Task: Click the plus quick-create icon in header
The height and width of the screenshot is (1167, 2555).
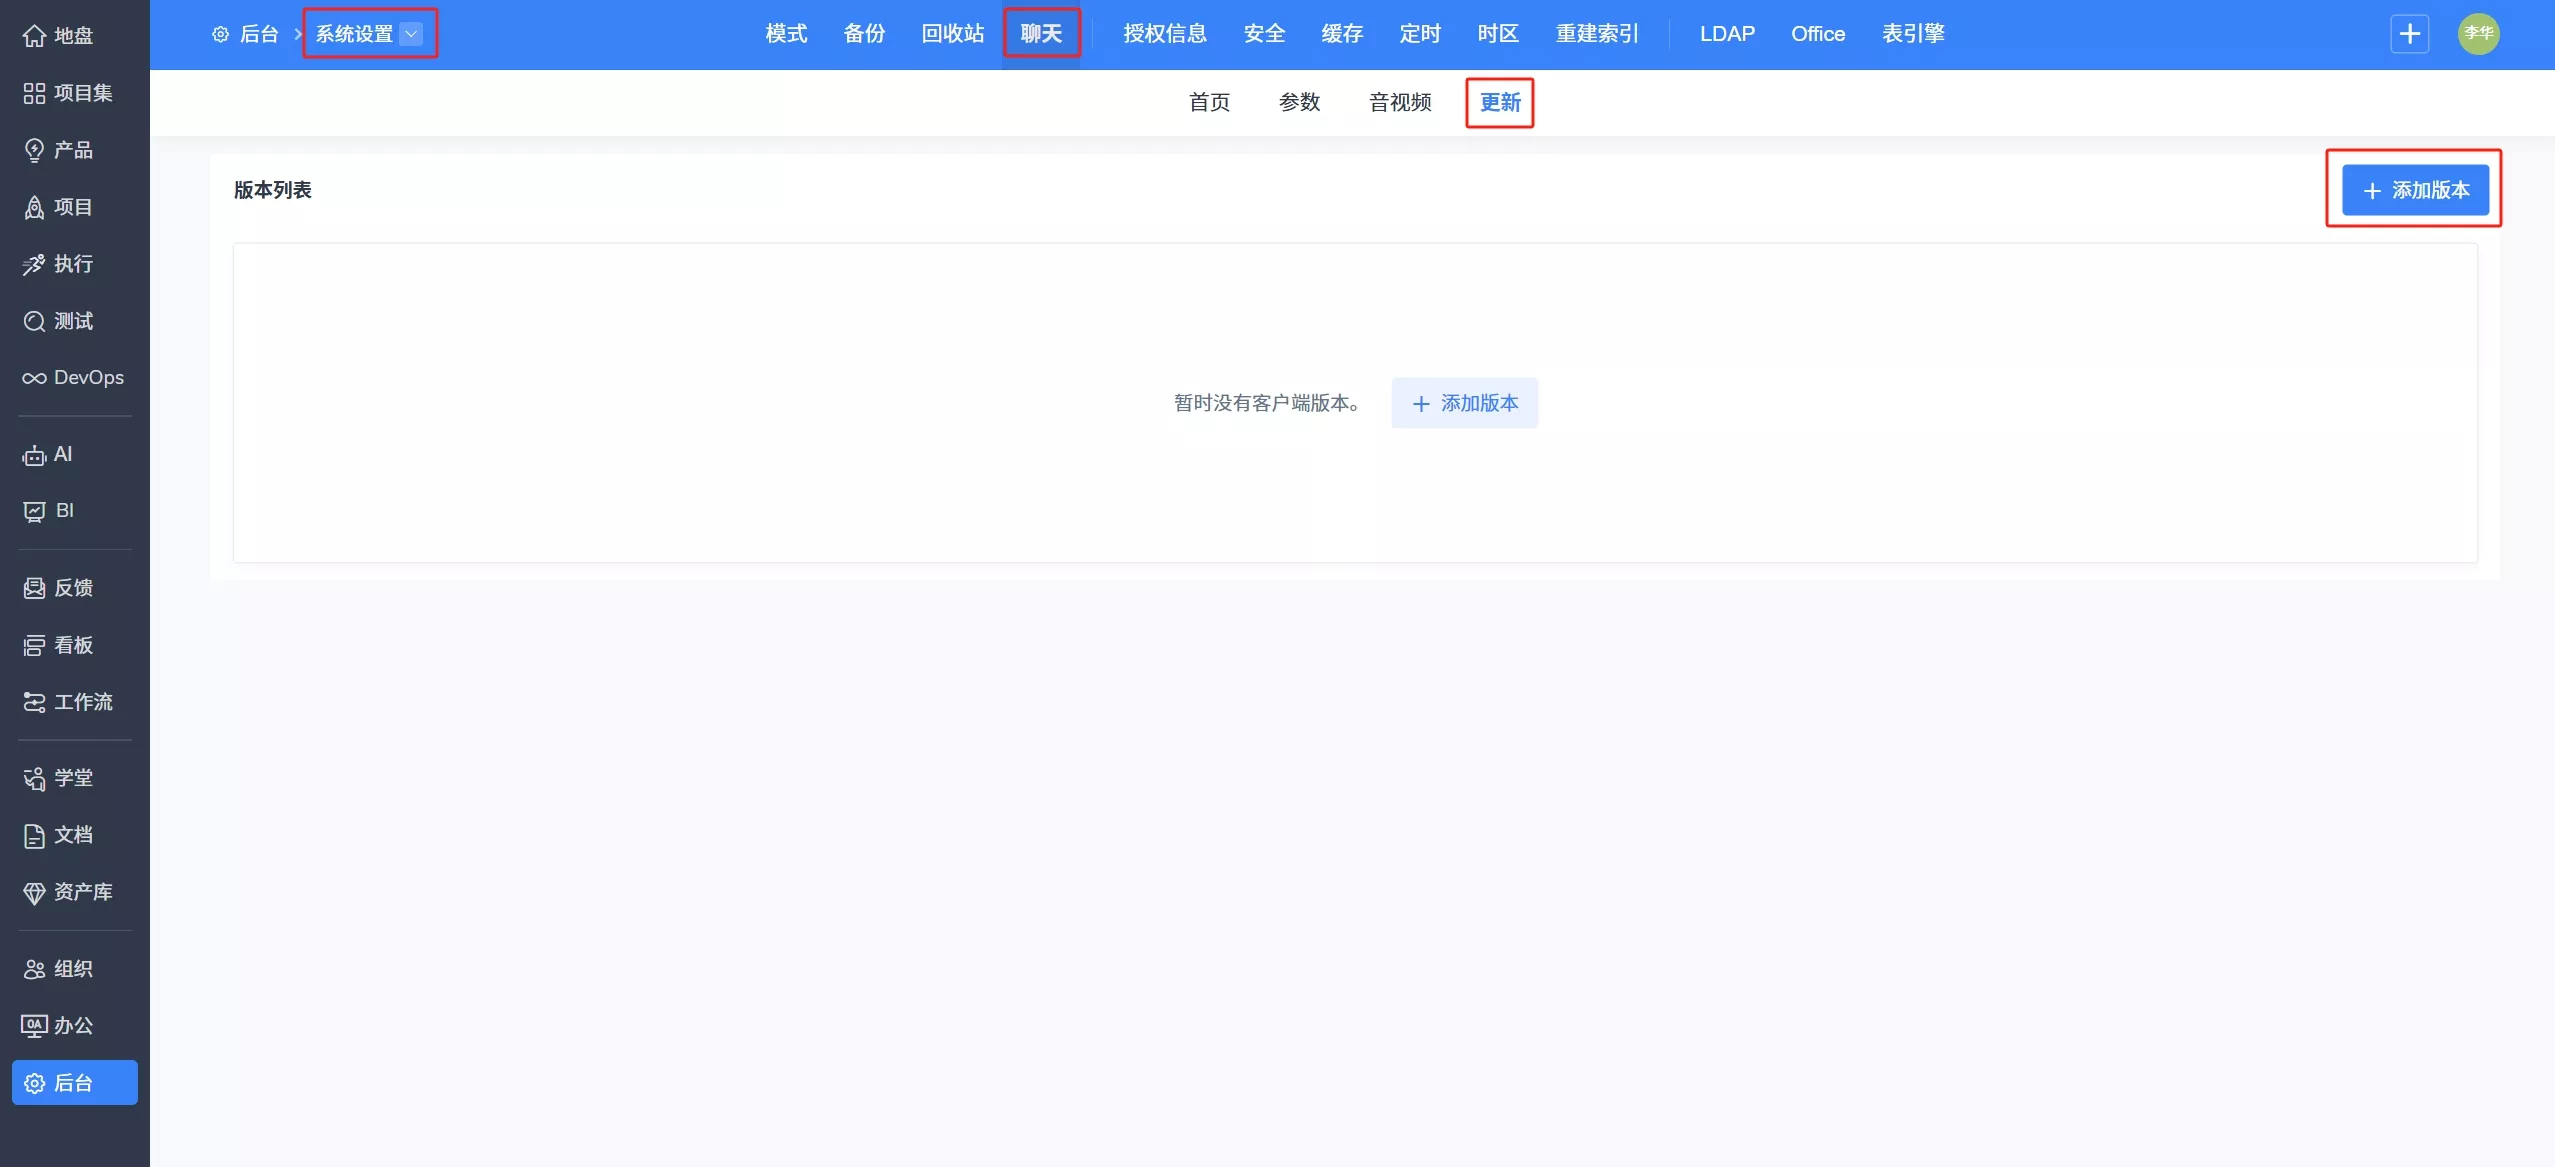Action: 2409,34
